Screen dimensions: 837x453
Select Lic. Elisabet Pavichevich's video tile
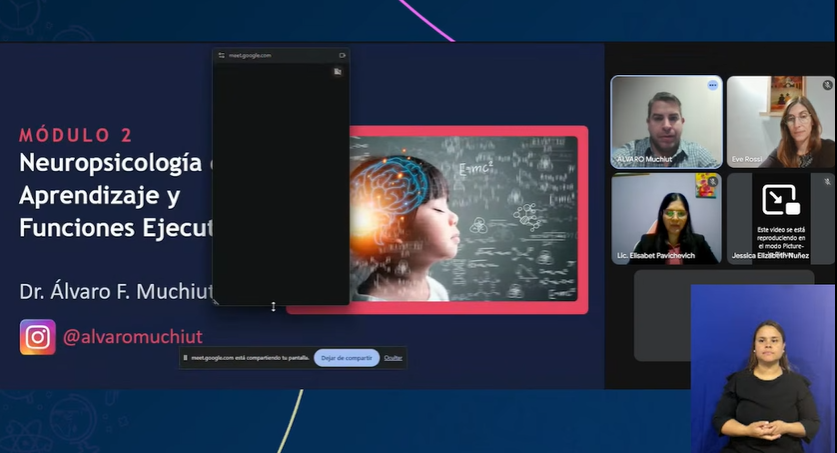(x=666, y=218)
